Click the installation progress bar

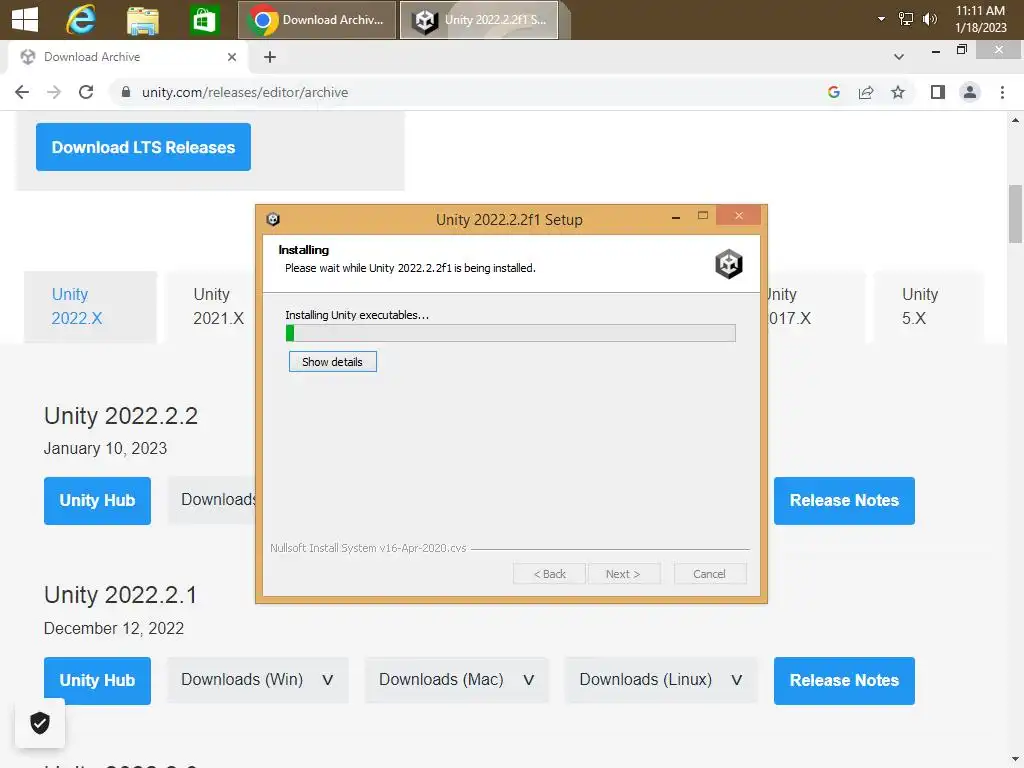click(511, 333)
